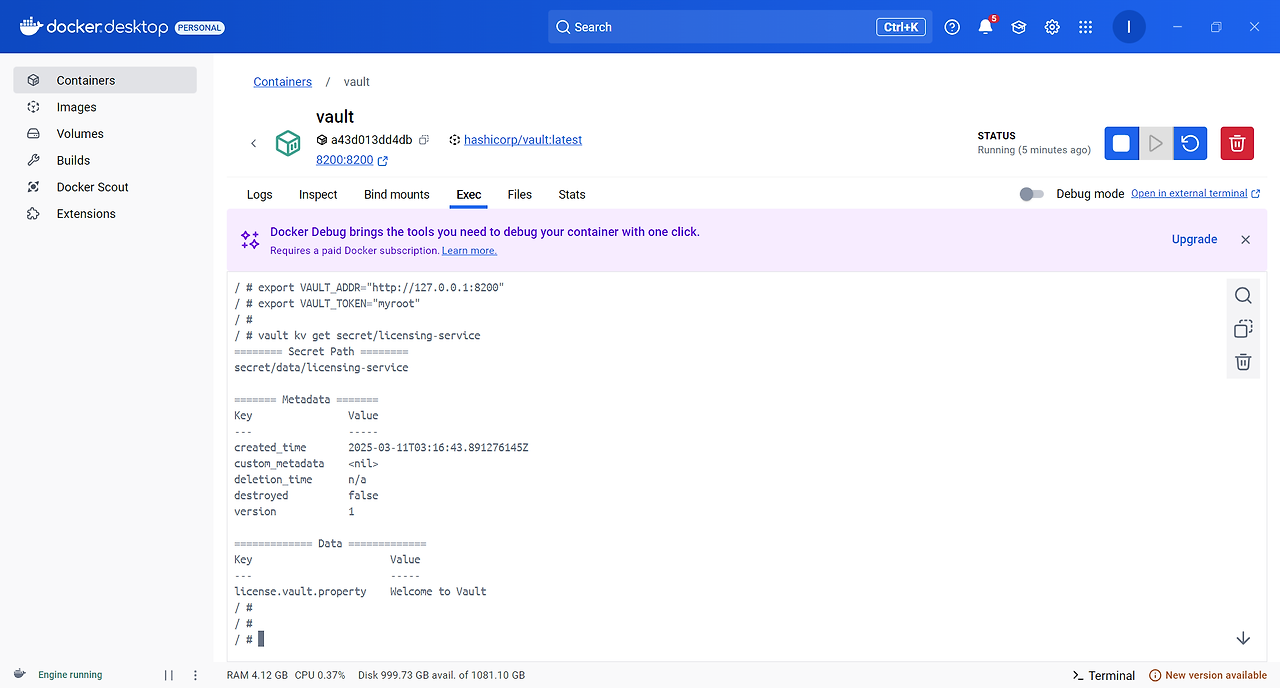Screen dimensions: 1280x688
Task: Click the 'RAM 4.12 GB' status entry
Action: click(x=257, y=675)
